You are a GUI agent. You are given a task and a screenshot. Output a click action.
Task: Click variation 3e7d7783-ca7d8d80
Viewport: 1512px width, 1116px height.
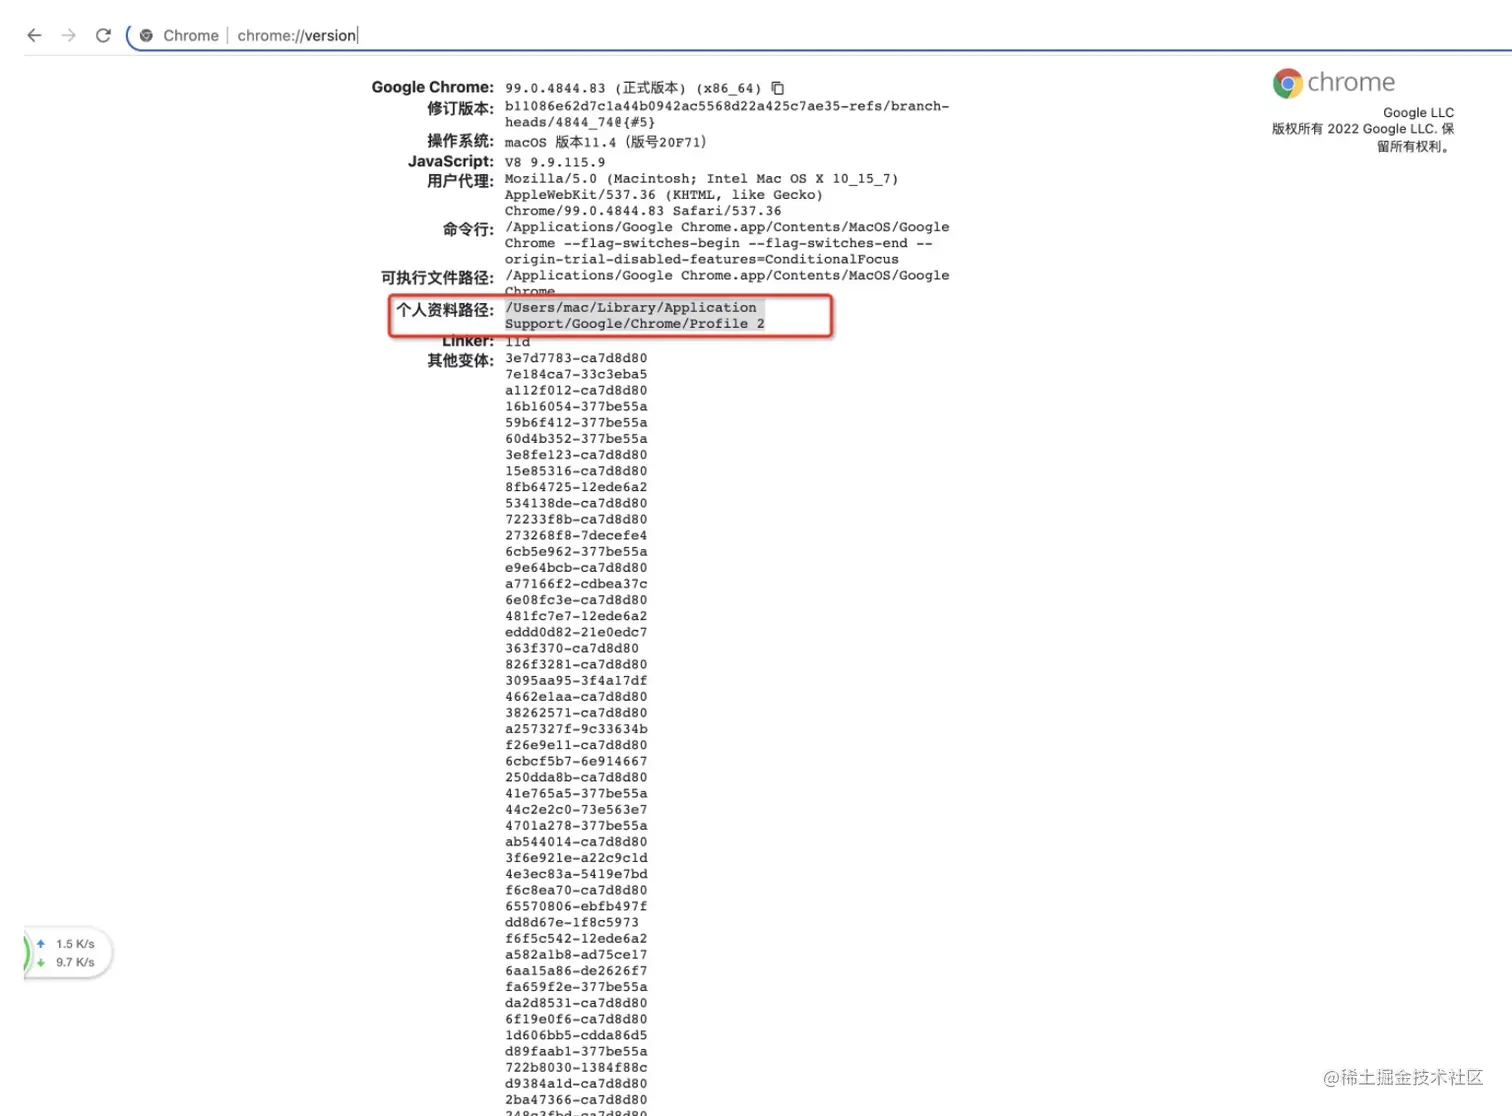pos(576,358)
